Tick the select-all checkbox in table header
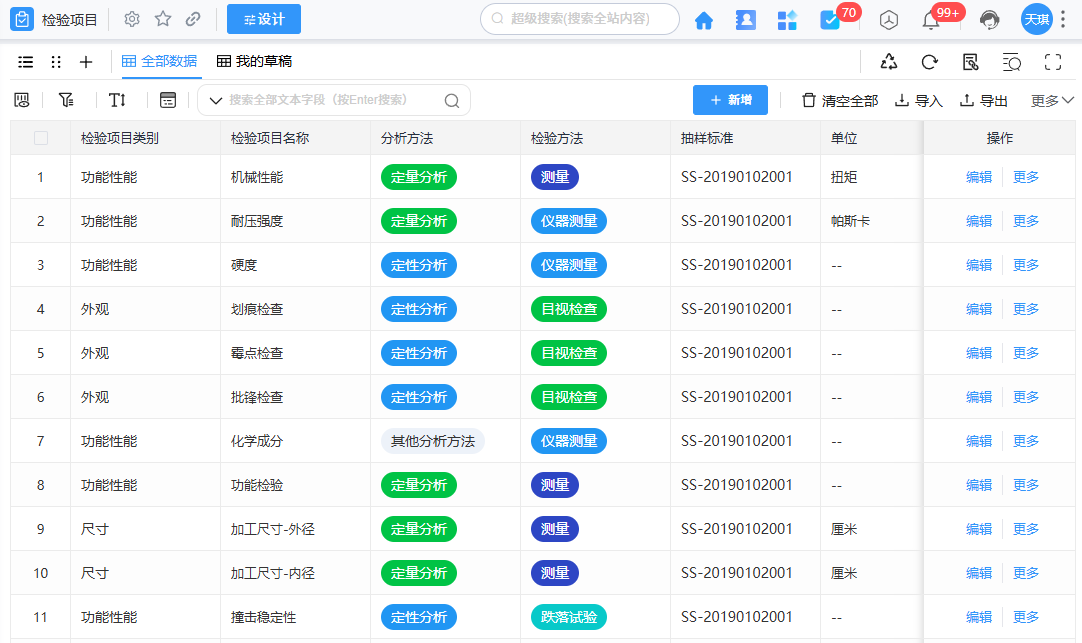Screen dimensions: 1082x643 point(41,138)
